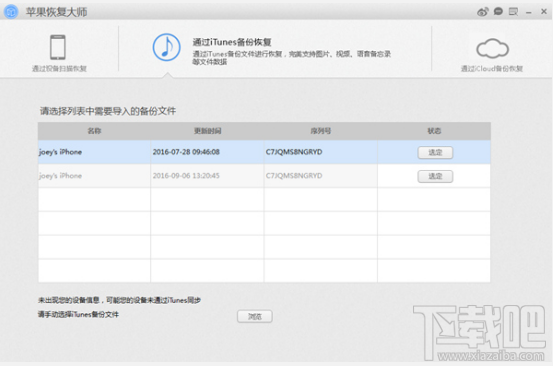Select the date 2016-07-28 09:46:08
Viewport: 553px width, 366px height.
[x=186, y=152]
